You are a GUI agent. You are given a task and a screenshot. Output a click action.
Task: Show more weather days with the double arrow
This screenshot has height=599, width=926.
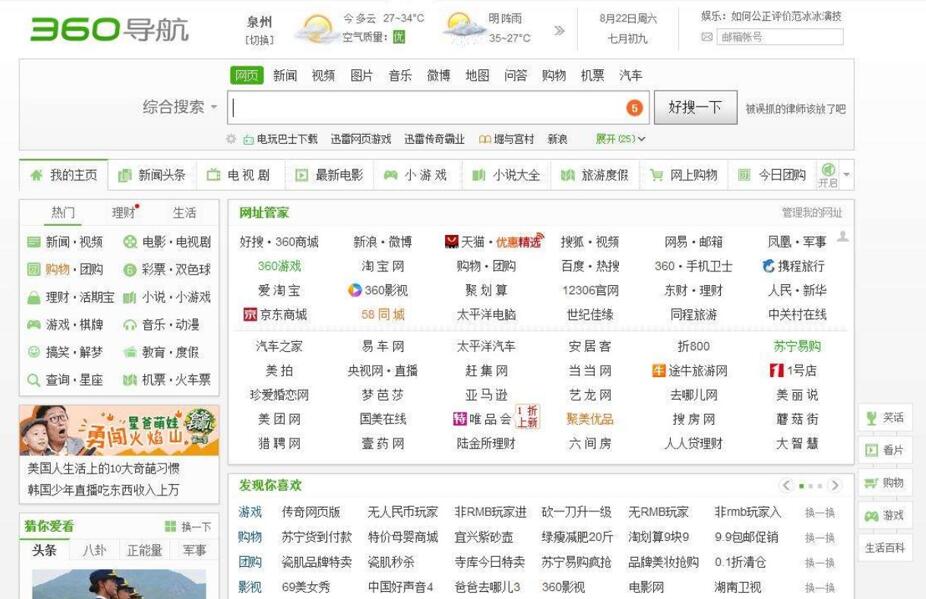point(559,30)
